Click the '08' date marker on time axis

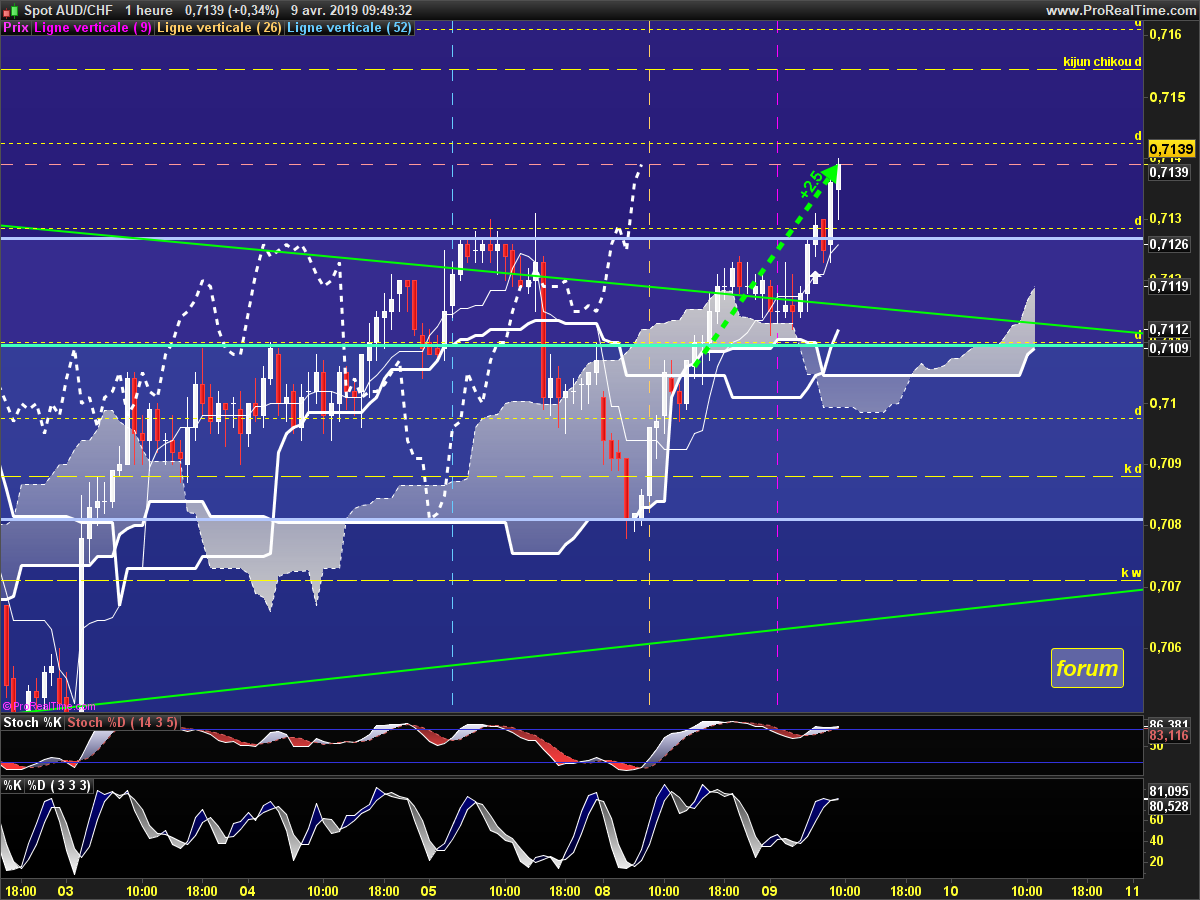click(603, 890)
